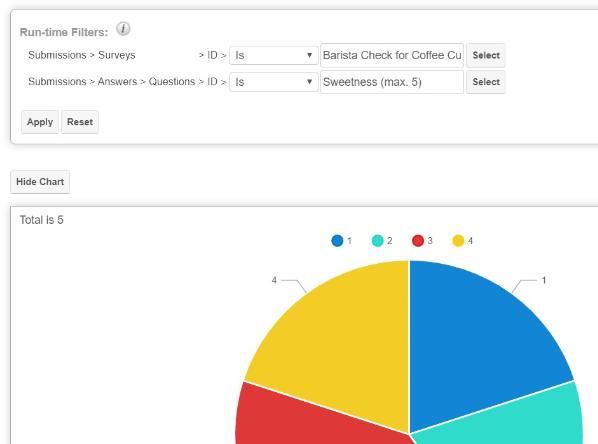Click the Run-time Filters info icon

123,29
